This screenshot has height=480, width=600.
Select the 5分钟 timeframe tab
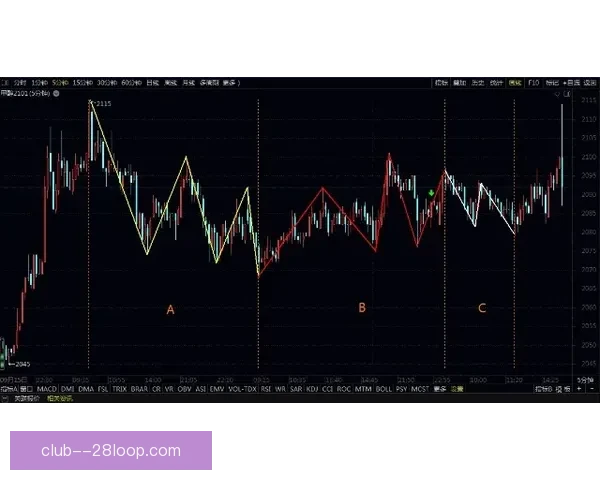[x=60, y=83]
